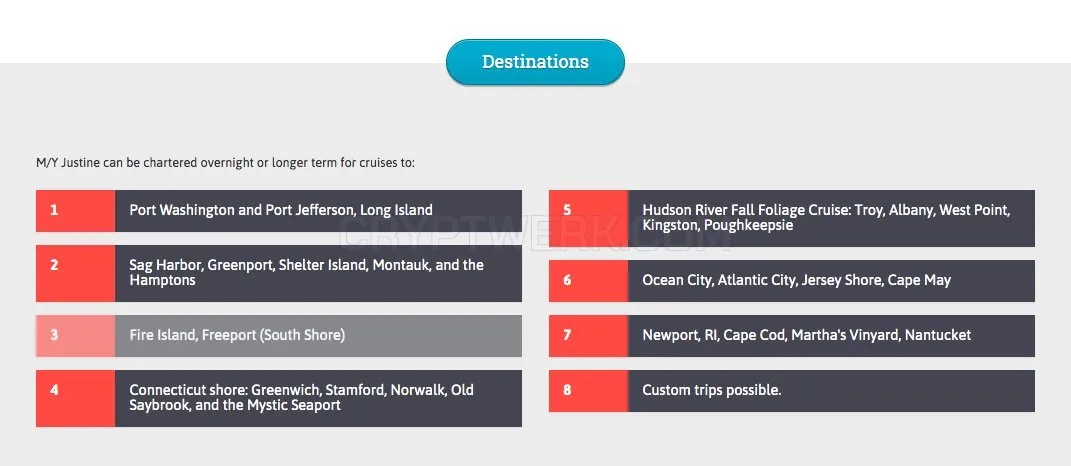The image size is (1071, 466).
Task: Select the red number 7 block
Action: [588, 335]
